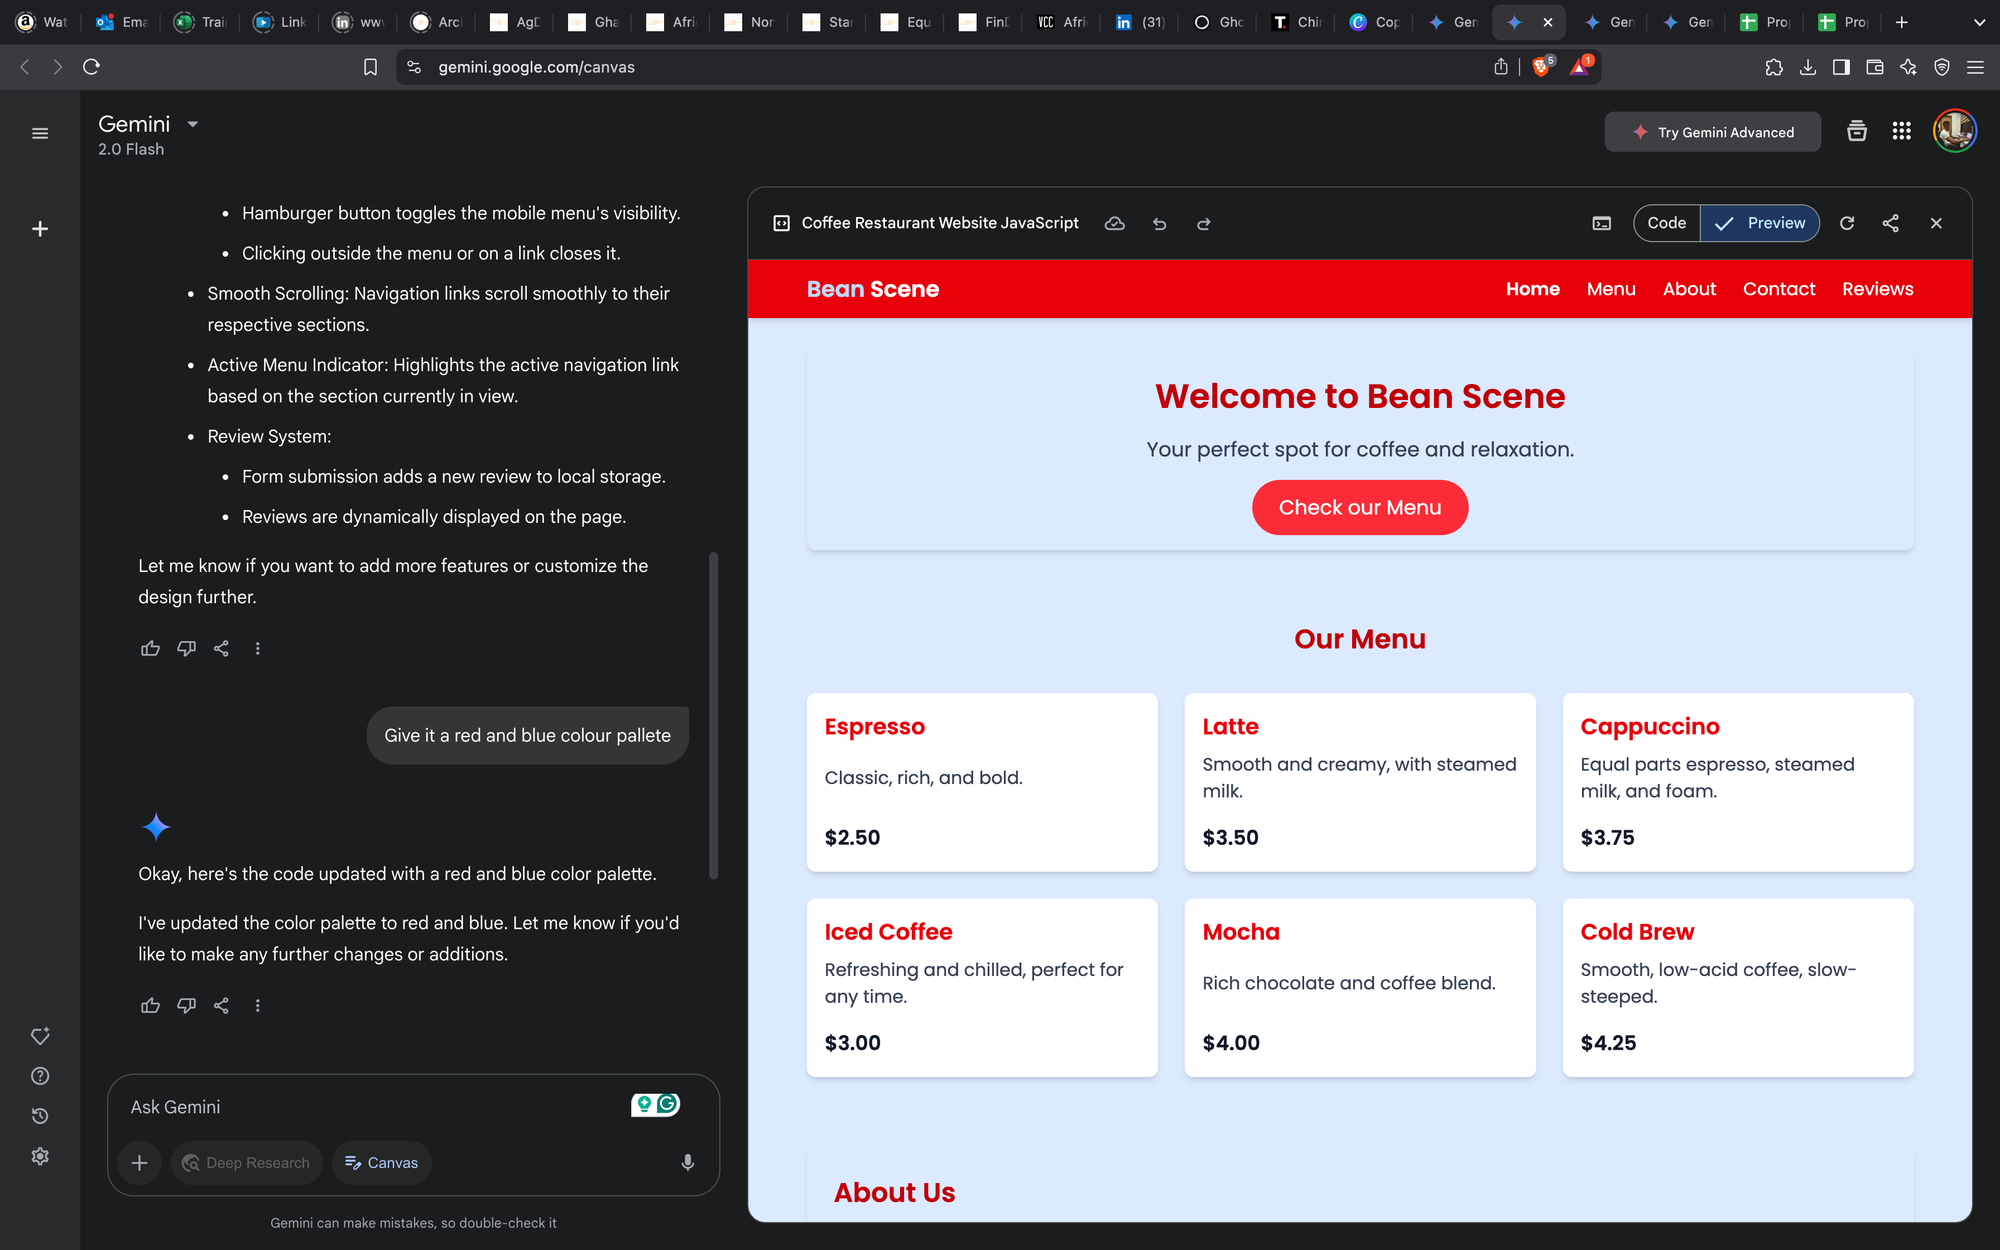Go to Menu in Bean Scene navbar

1610,289
